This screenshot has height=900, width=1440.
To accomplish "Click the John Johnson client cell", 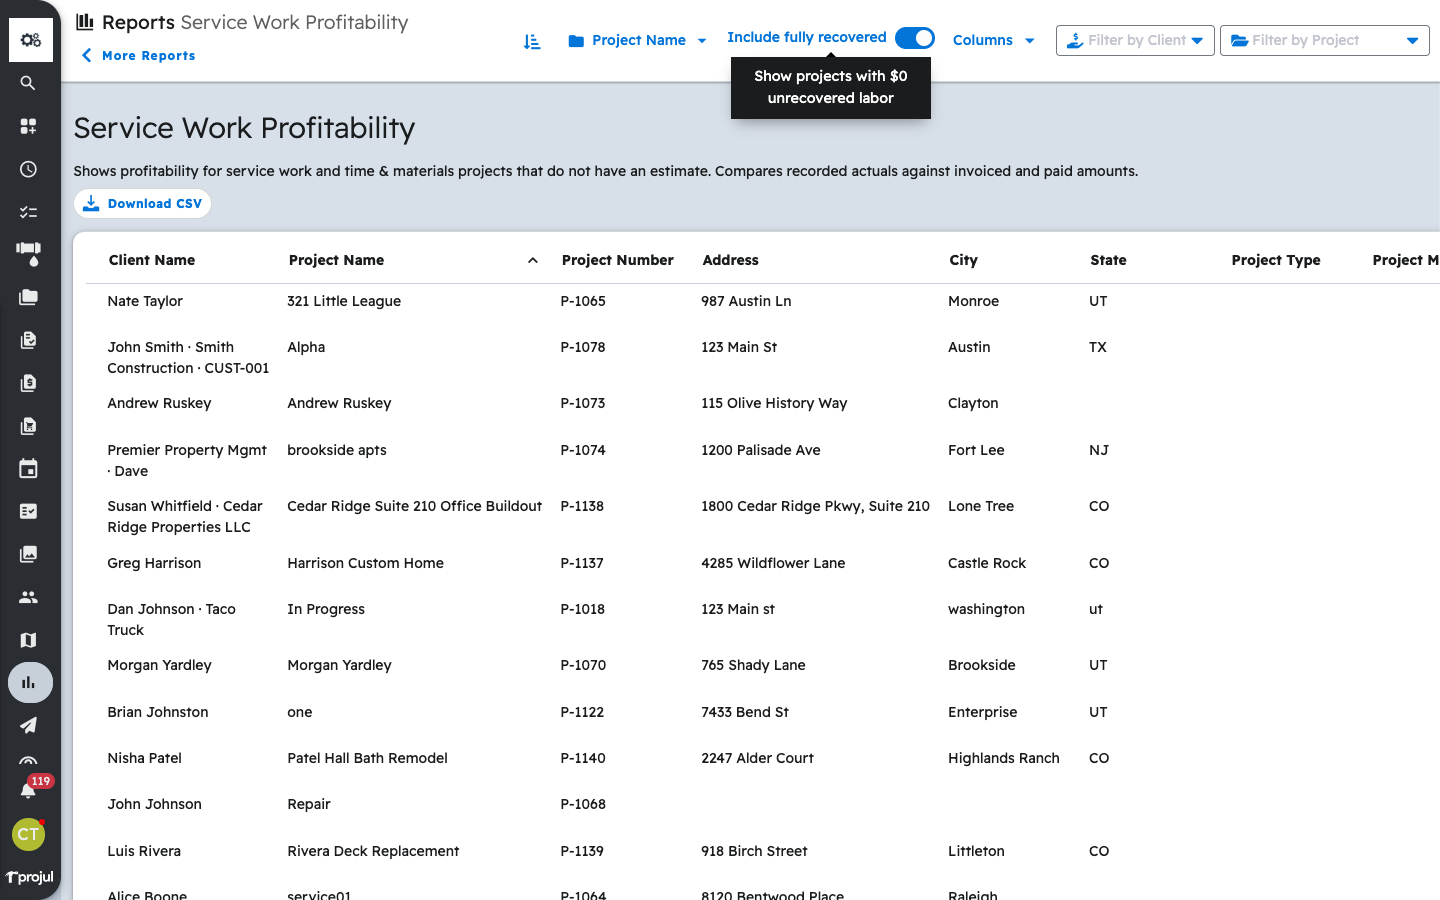I will click(x=154, y=804).
